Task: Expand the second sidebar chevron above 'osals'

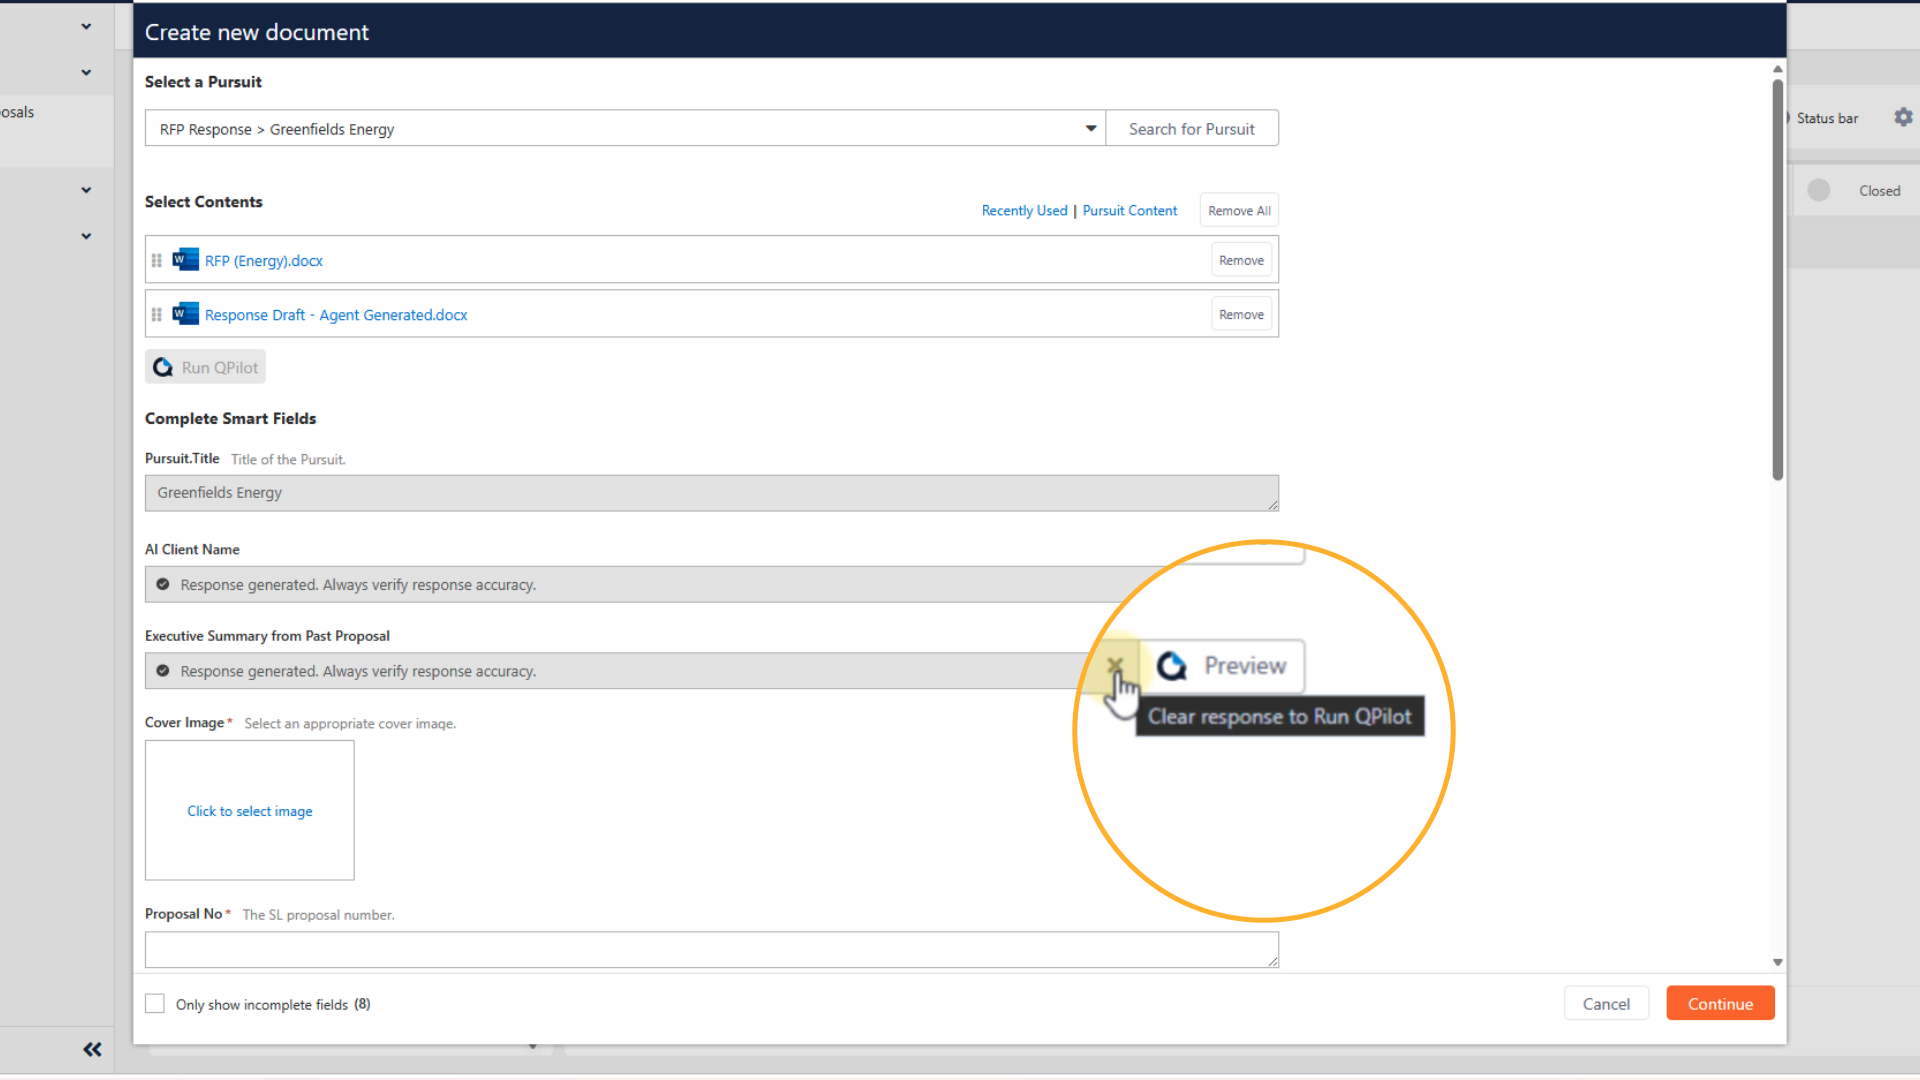Action: (86, 73)
